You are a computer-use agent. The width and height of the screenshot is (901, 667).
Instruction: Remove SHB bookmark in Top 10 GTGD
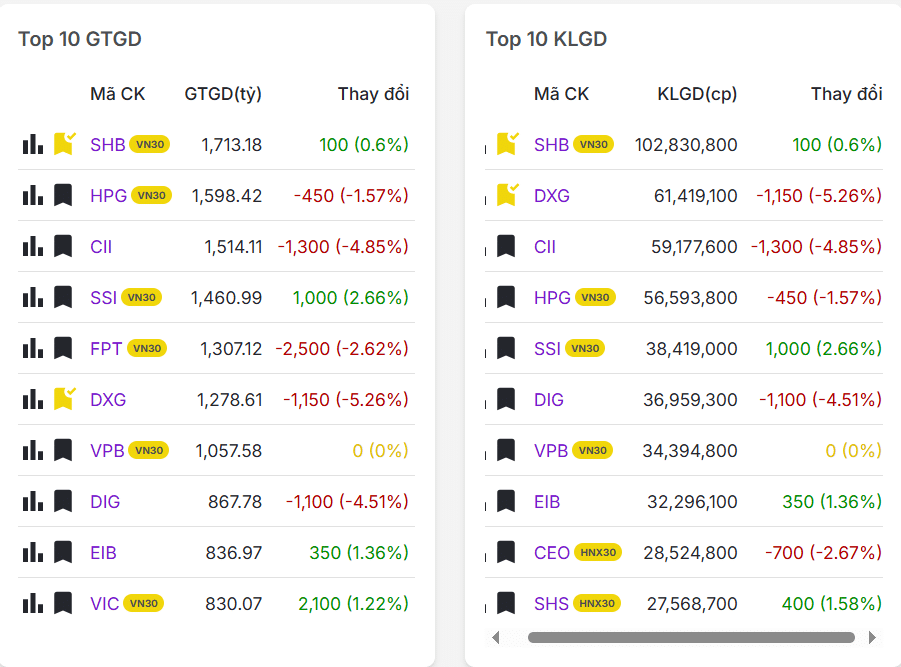click(x=64, y=144)
